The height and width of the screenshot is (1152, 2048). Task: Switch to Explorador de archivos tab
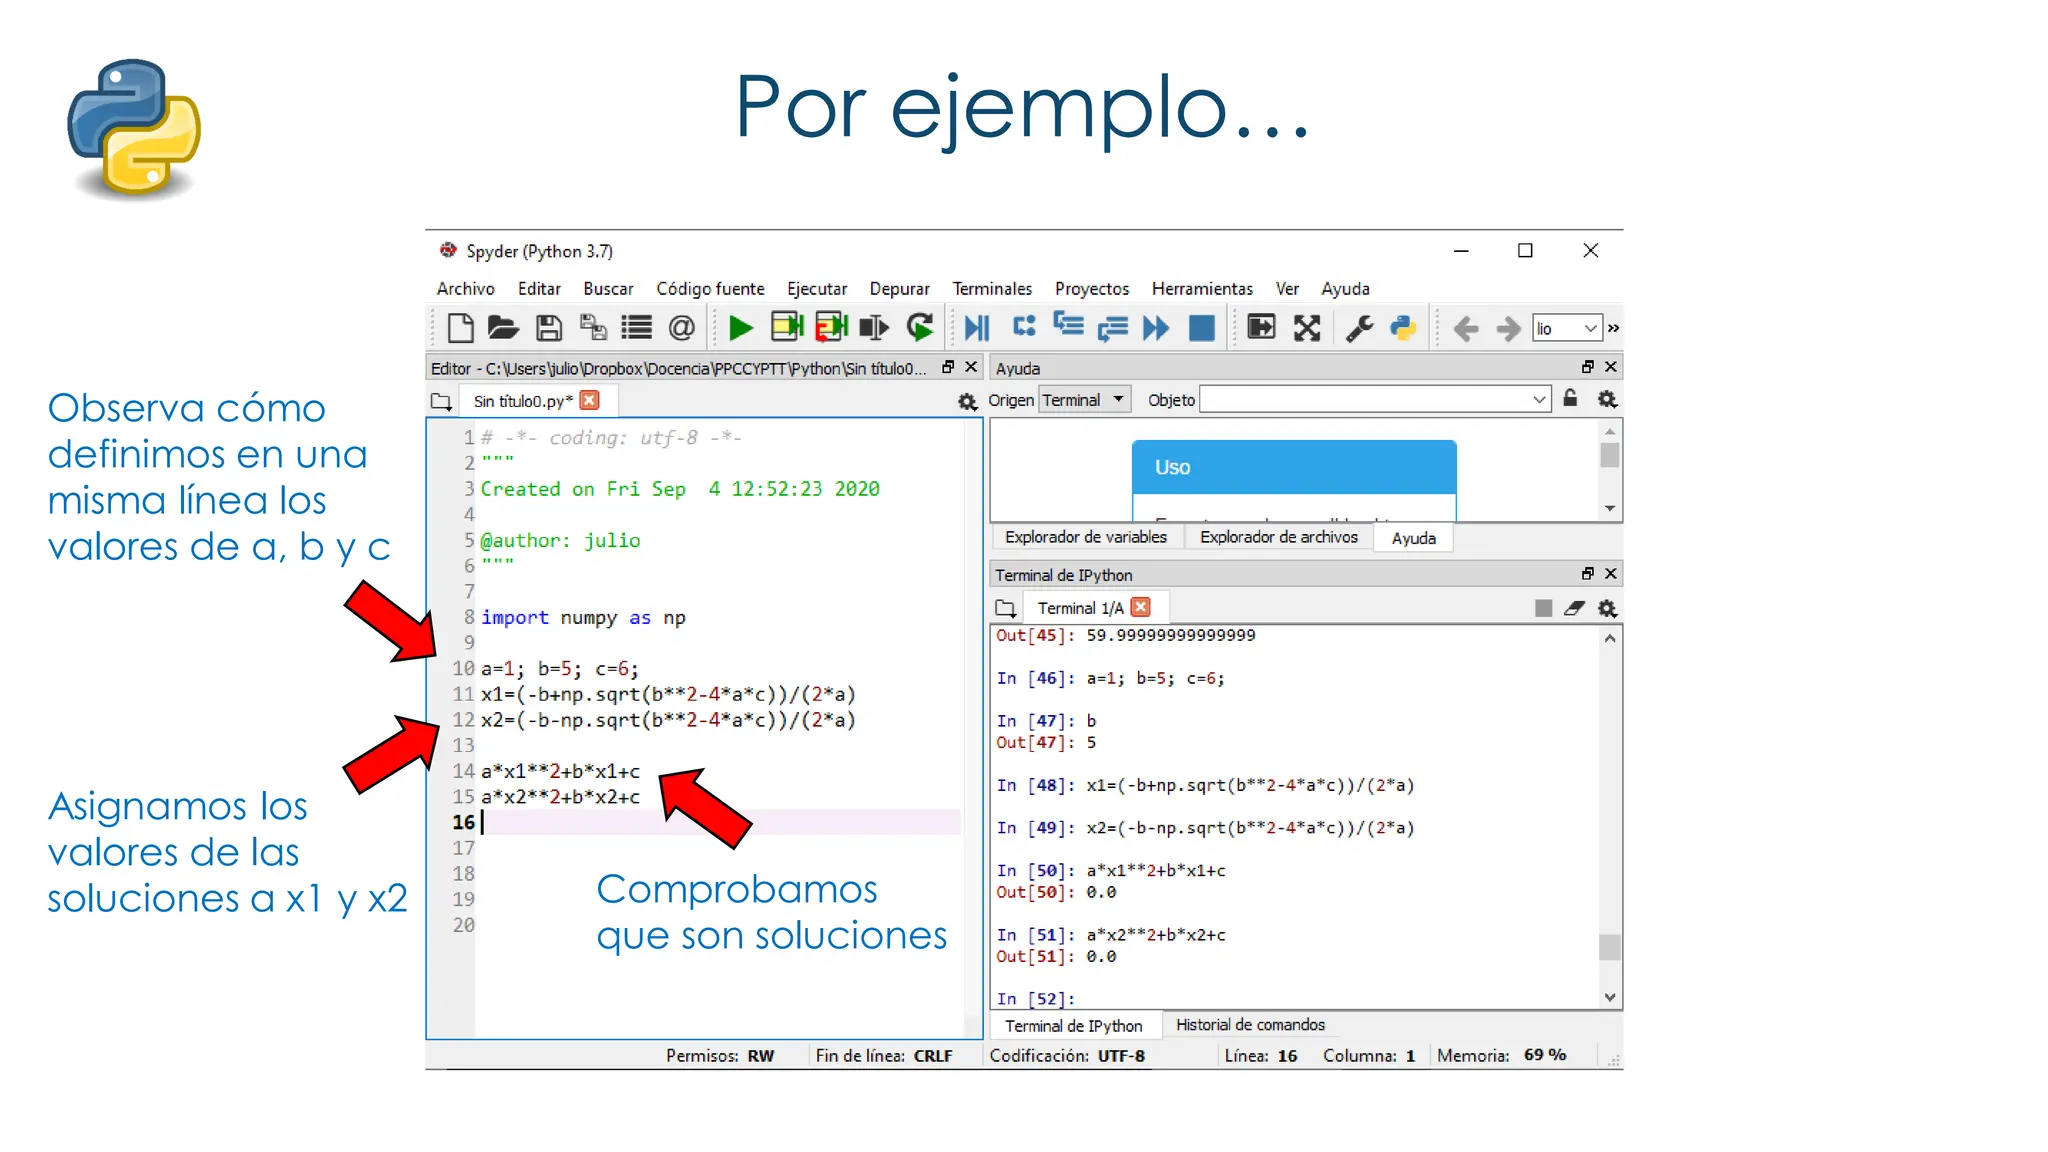tap(1279, 537)
